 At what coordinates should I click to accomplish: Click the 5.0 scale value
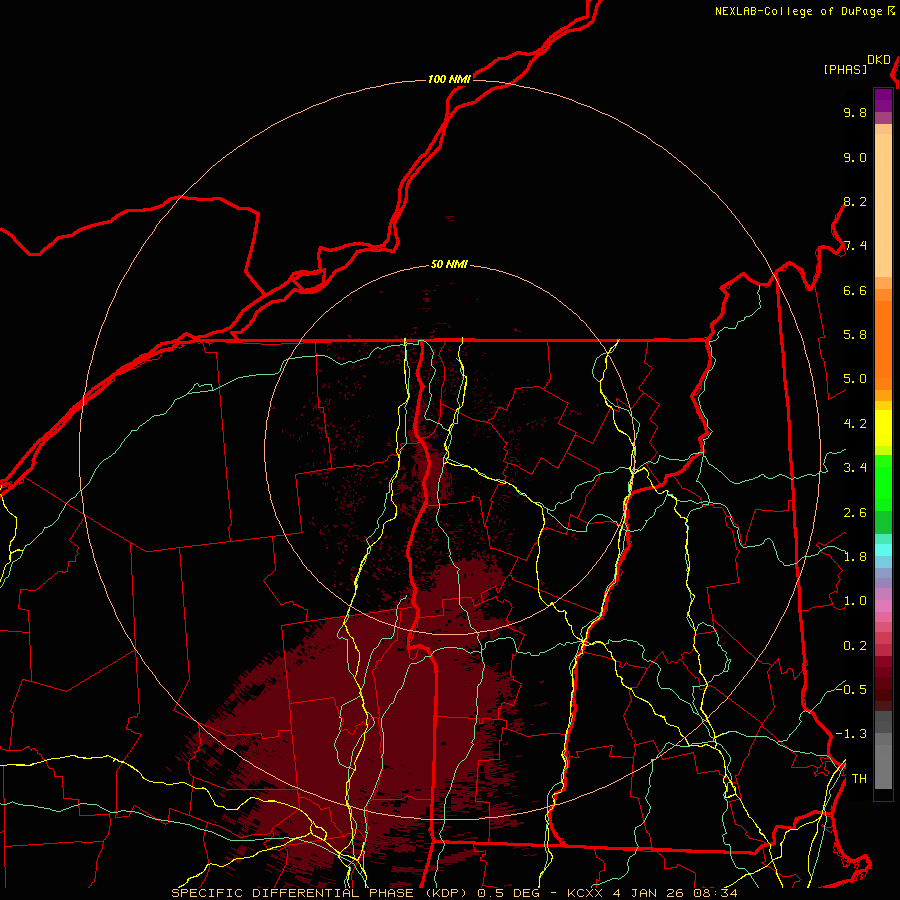click(x=855, y=379)
